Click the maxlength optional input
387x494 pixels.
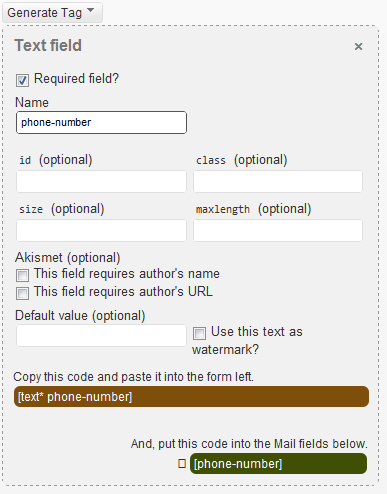pyautogui.click(x=278, y=230)
